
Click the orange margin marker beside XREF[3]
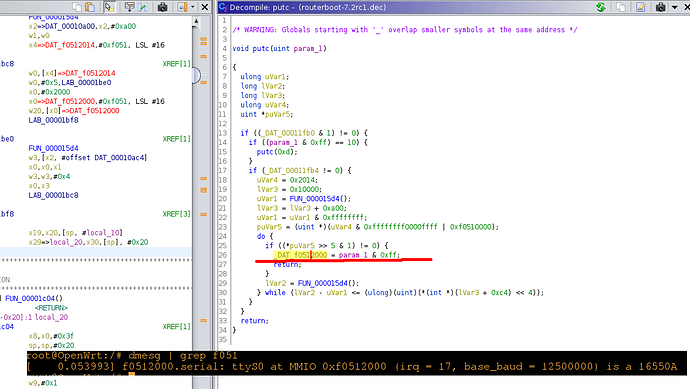[204, 214]
